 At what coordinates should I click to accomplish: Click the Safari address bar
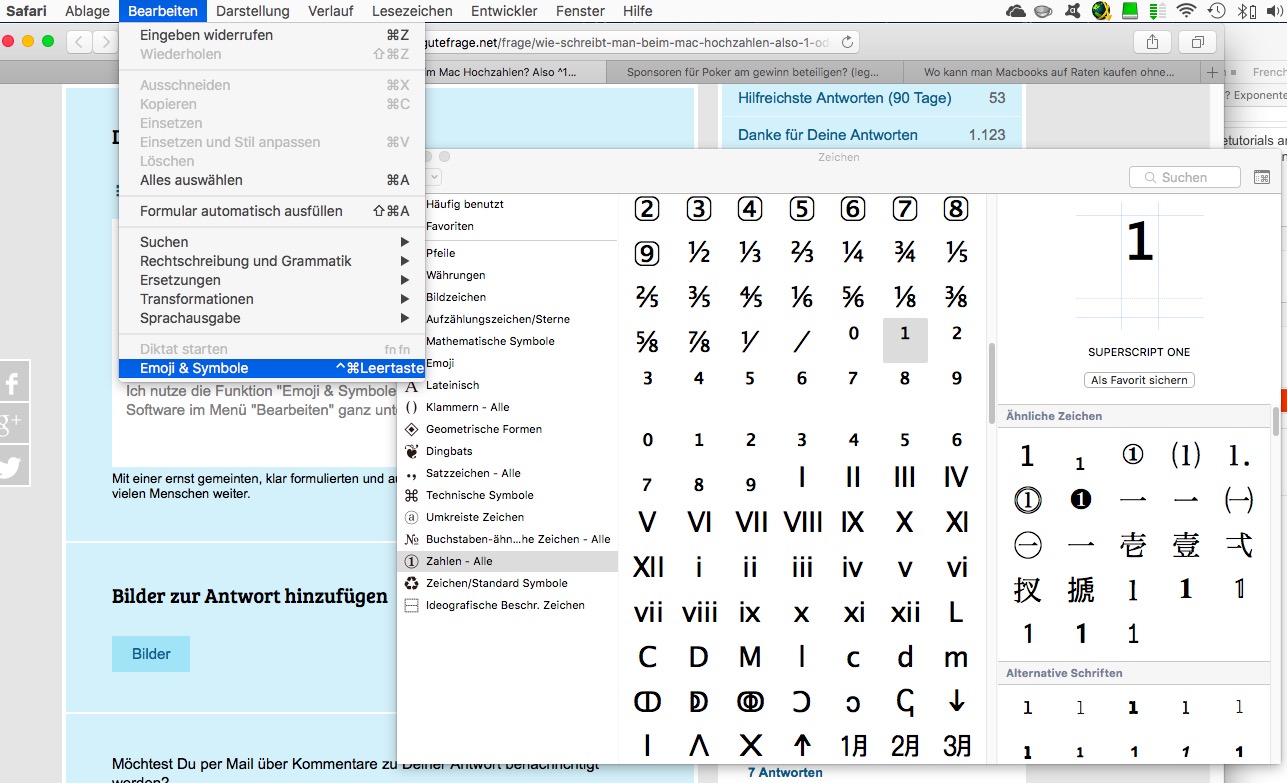[x=642, y=42]
